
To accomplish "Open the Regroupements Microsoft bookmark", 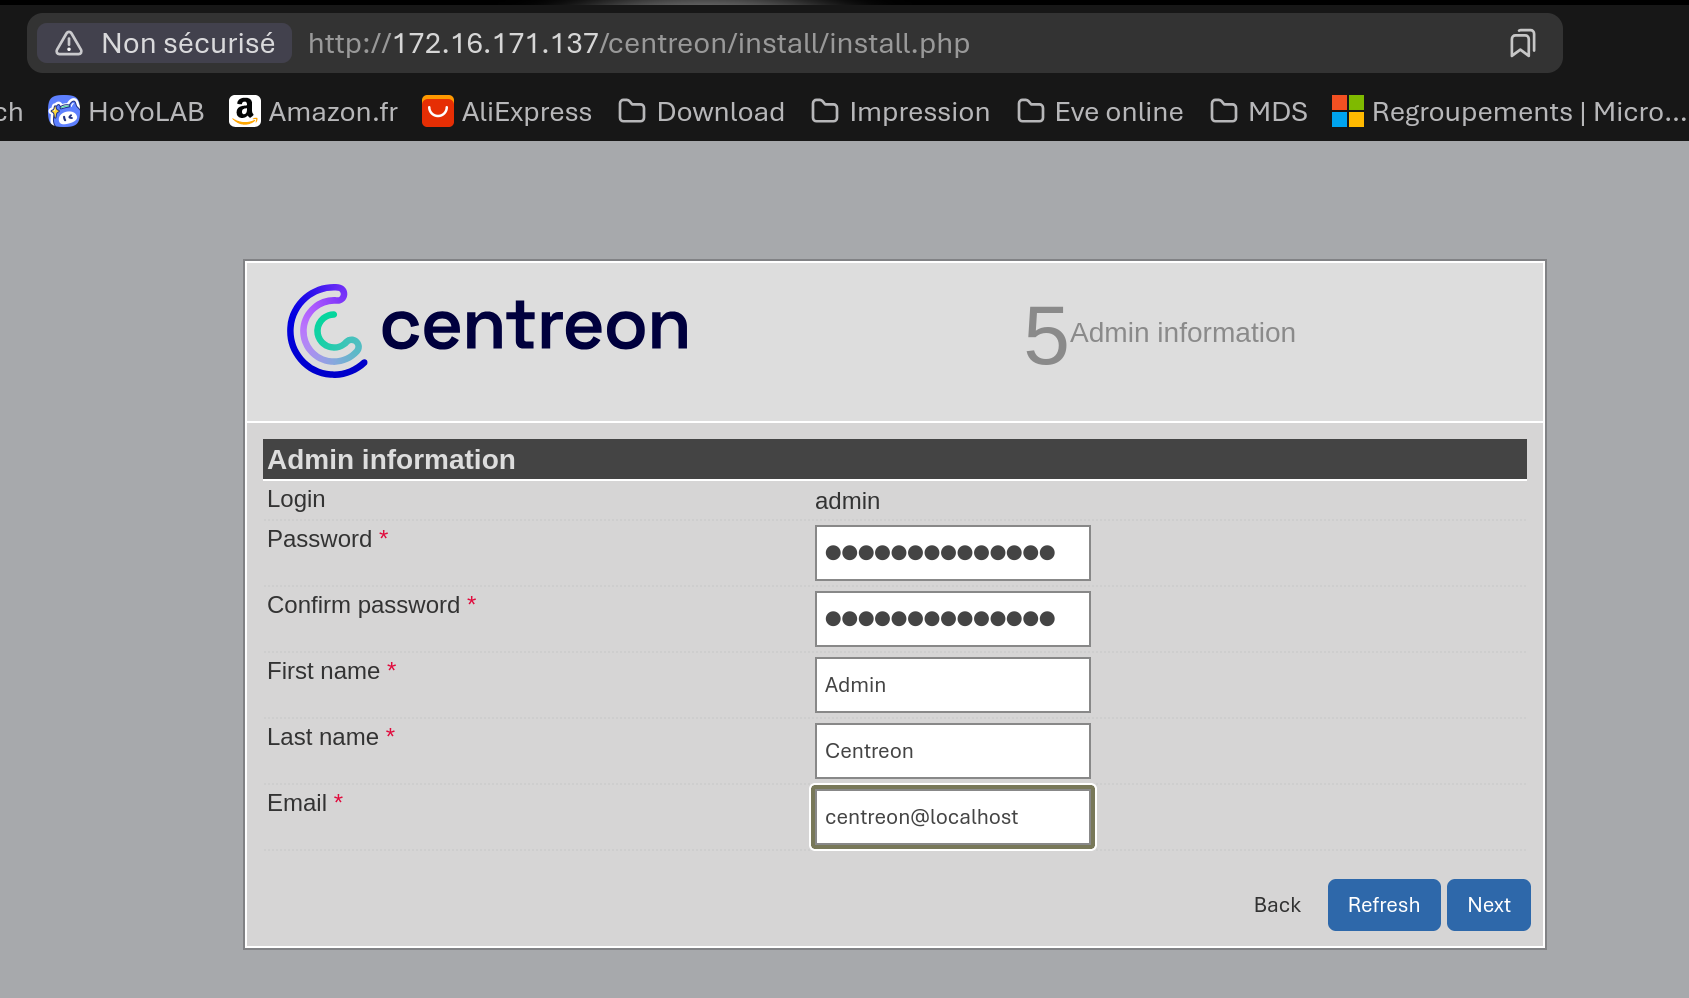I will click(1509, 111).
